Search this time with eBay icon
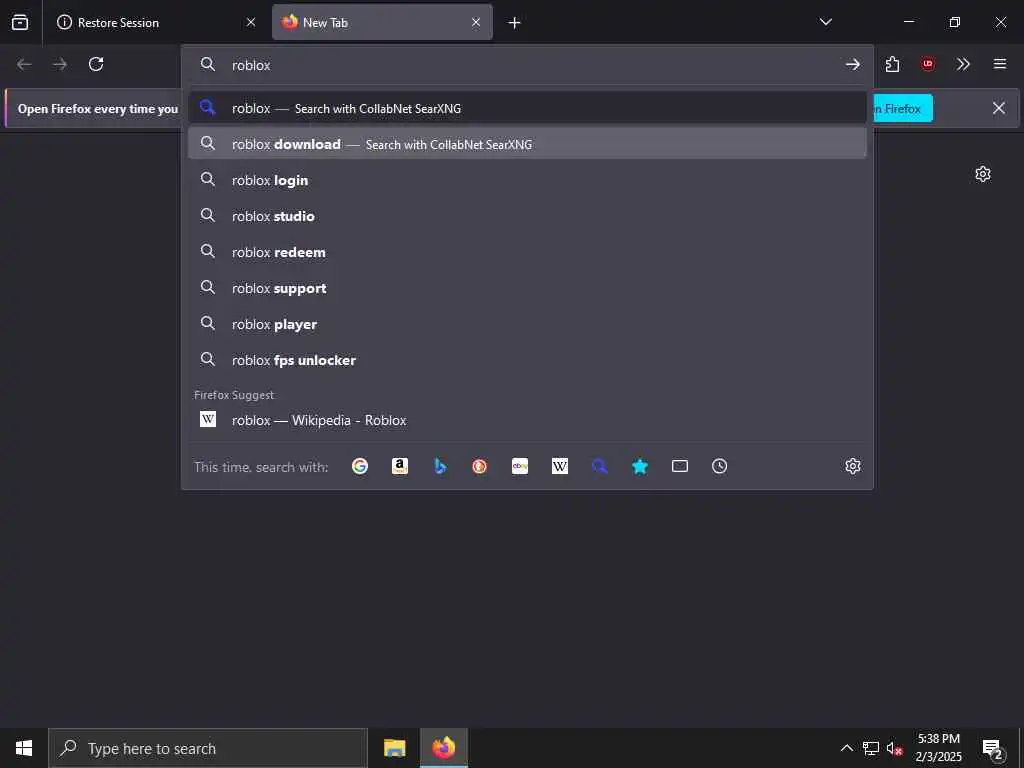The image size is (1024, 768). point(520,466)
